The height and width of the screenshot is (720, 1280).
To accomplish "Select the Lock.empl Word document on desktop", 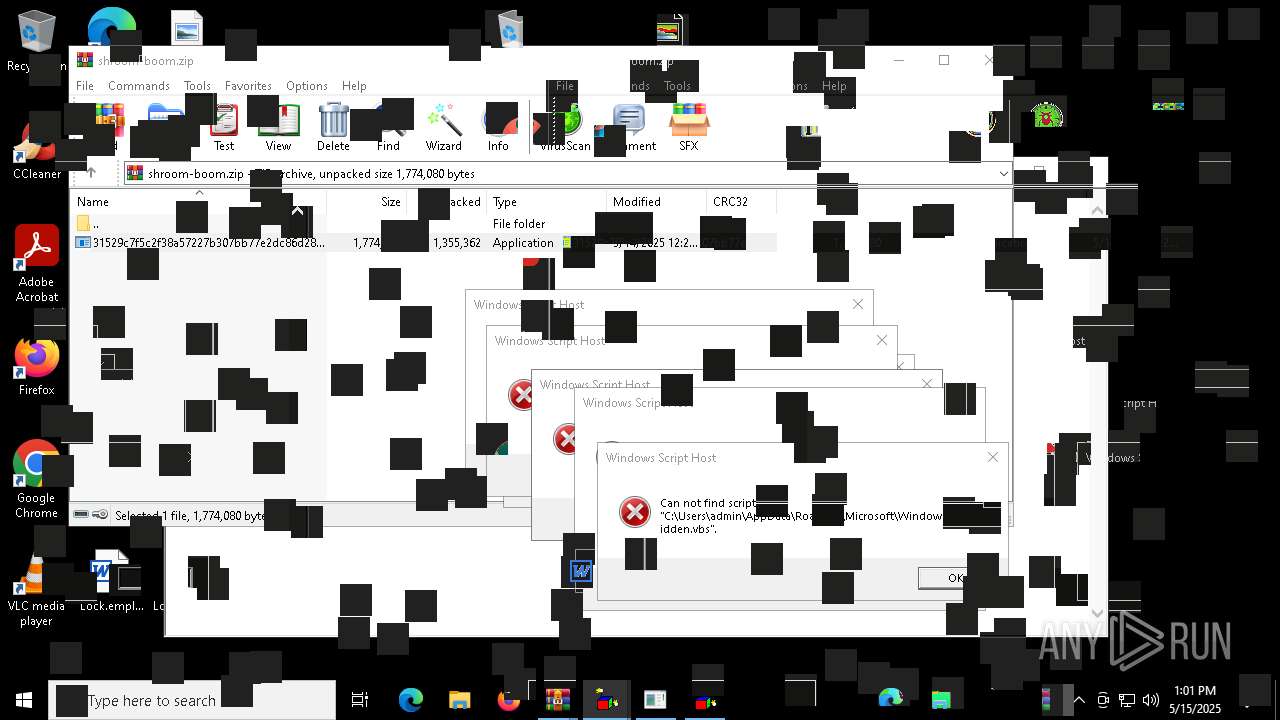I will (111, 582).
